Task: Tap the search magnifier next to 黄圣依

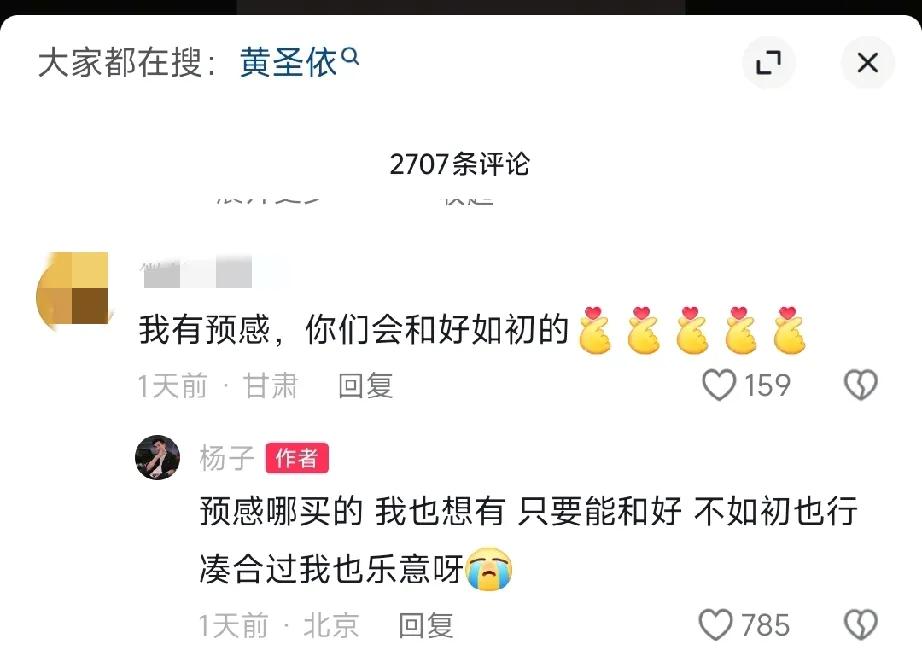Action: point(350,56)
